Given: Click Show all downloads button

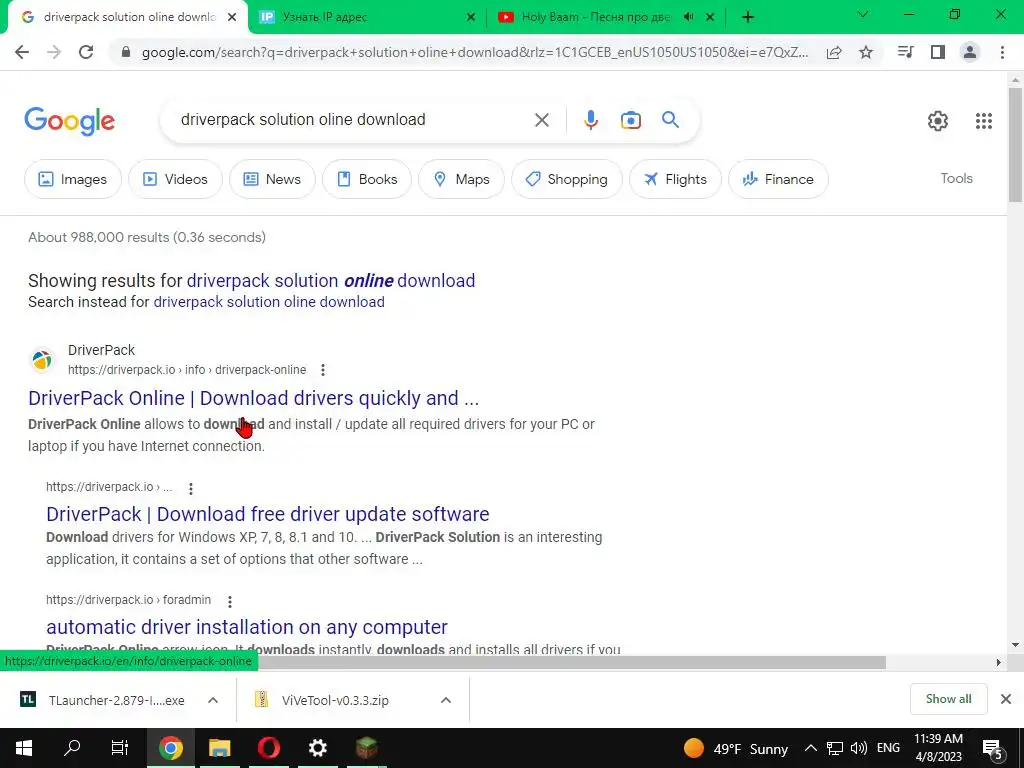Looking at the screenshot, I should click(948, 699).
